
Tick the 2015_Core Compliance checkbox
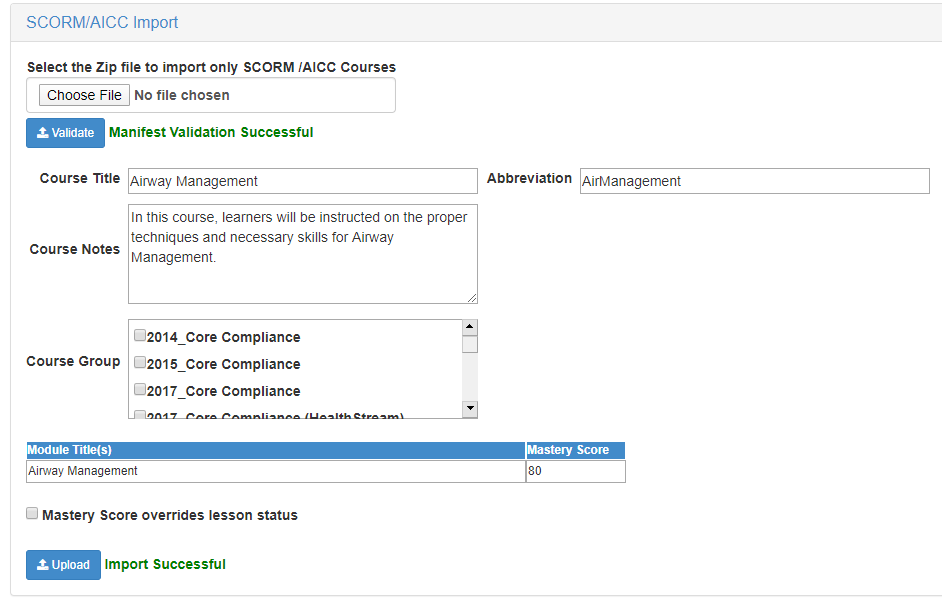pos(140,363)
